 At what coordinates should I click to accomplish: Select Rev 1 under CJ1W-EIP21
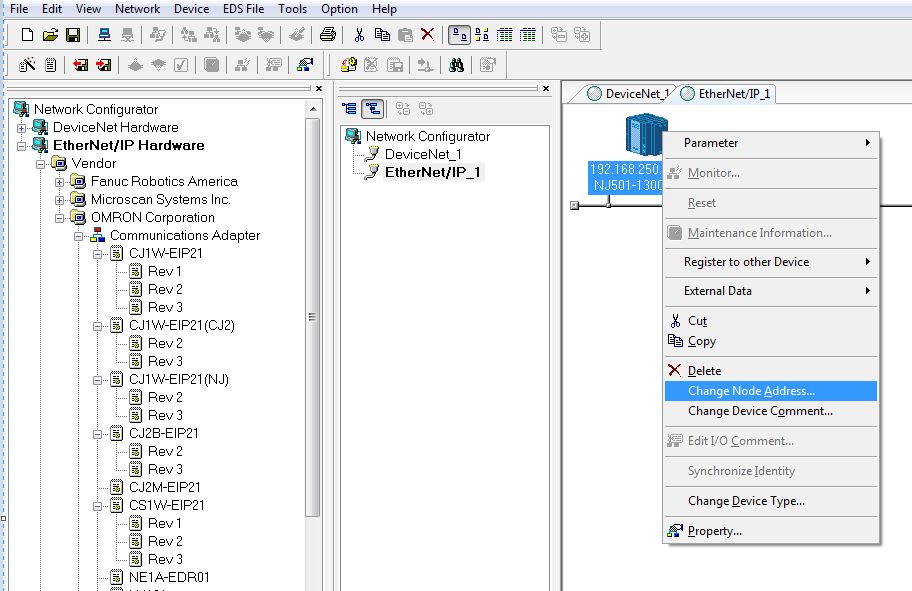click(x=165, y=272)
